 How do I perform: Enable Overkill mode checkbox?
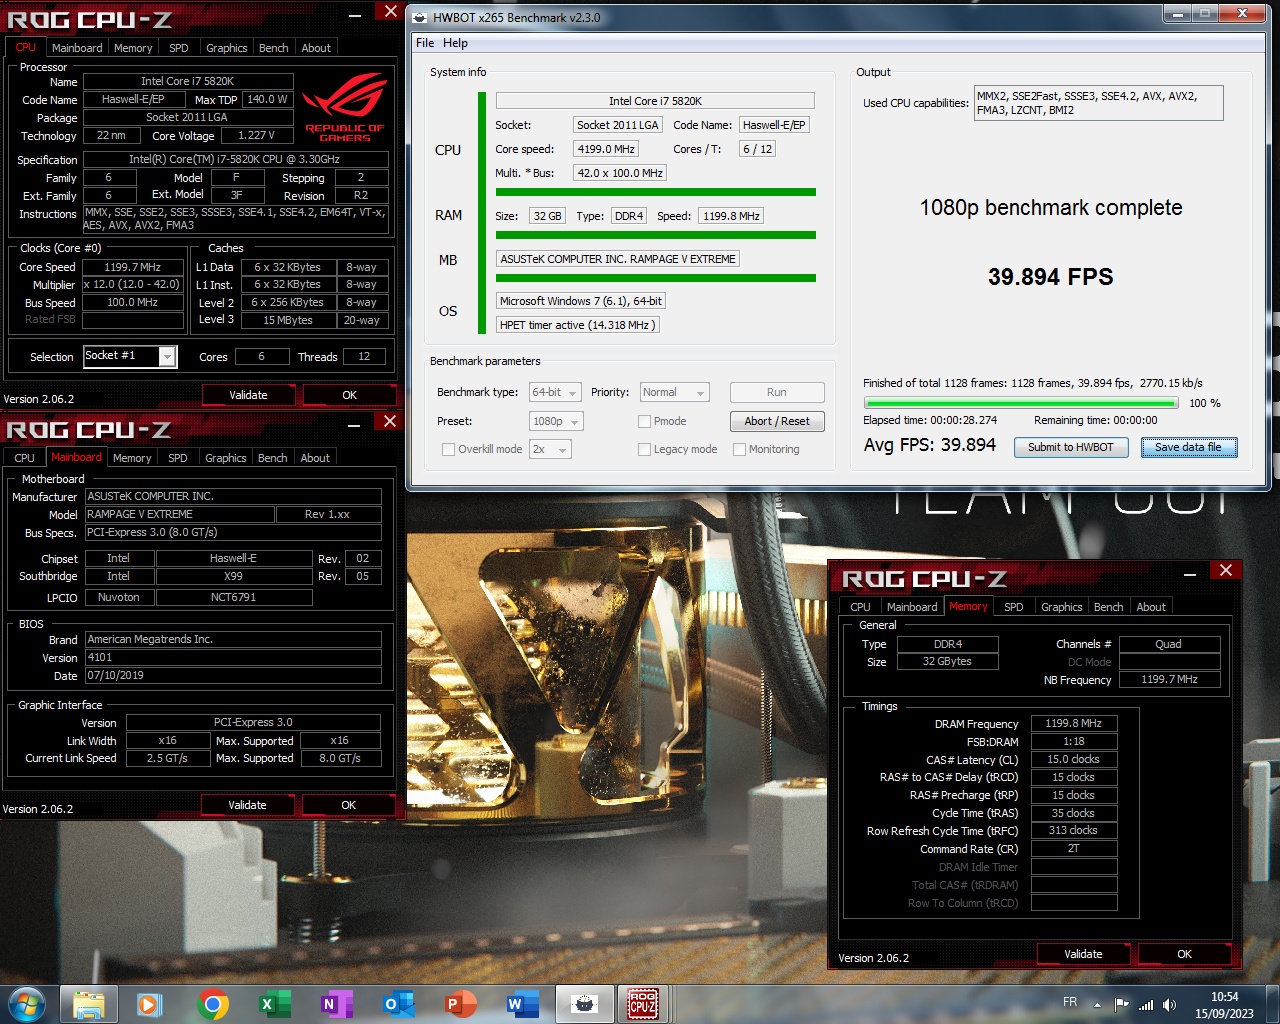point(449,450)
